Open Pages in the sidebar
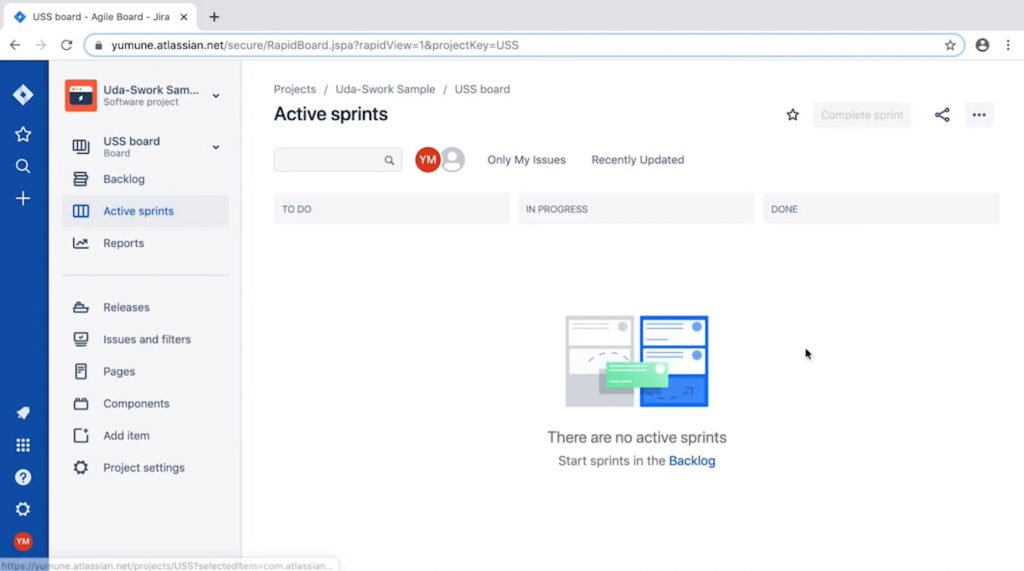The image size is (1024, 571). click(x=145, y=371)
